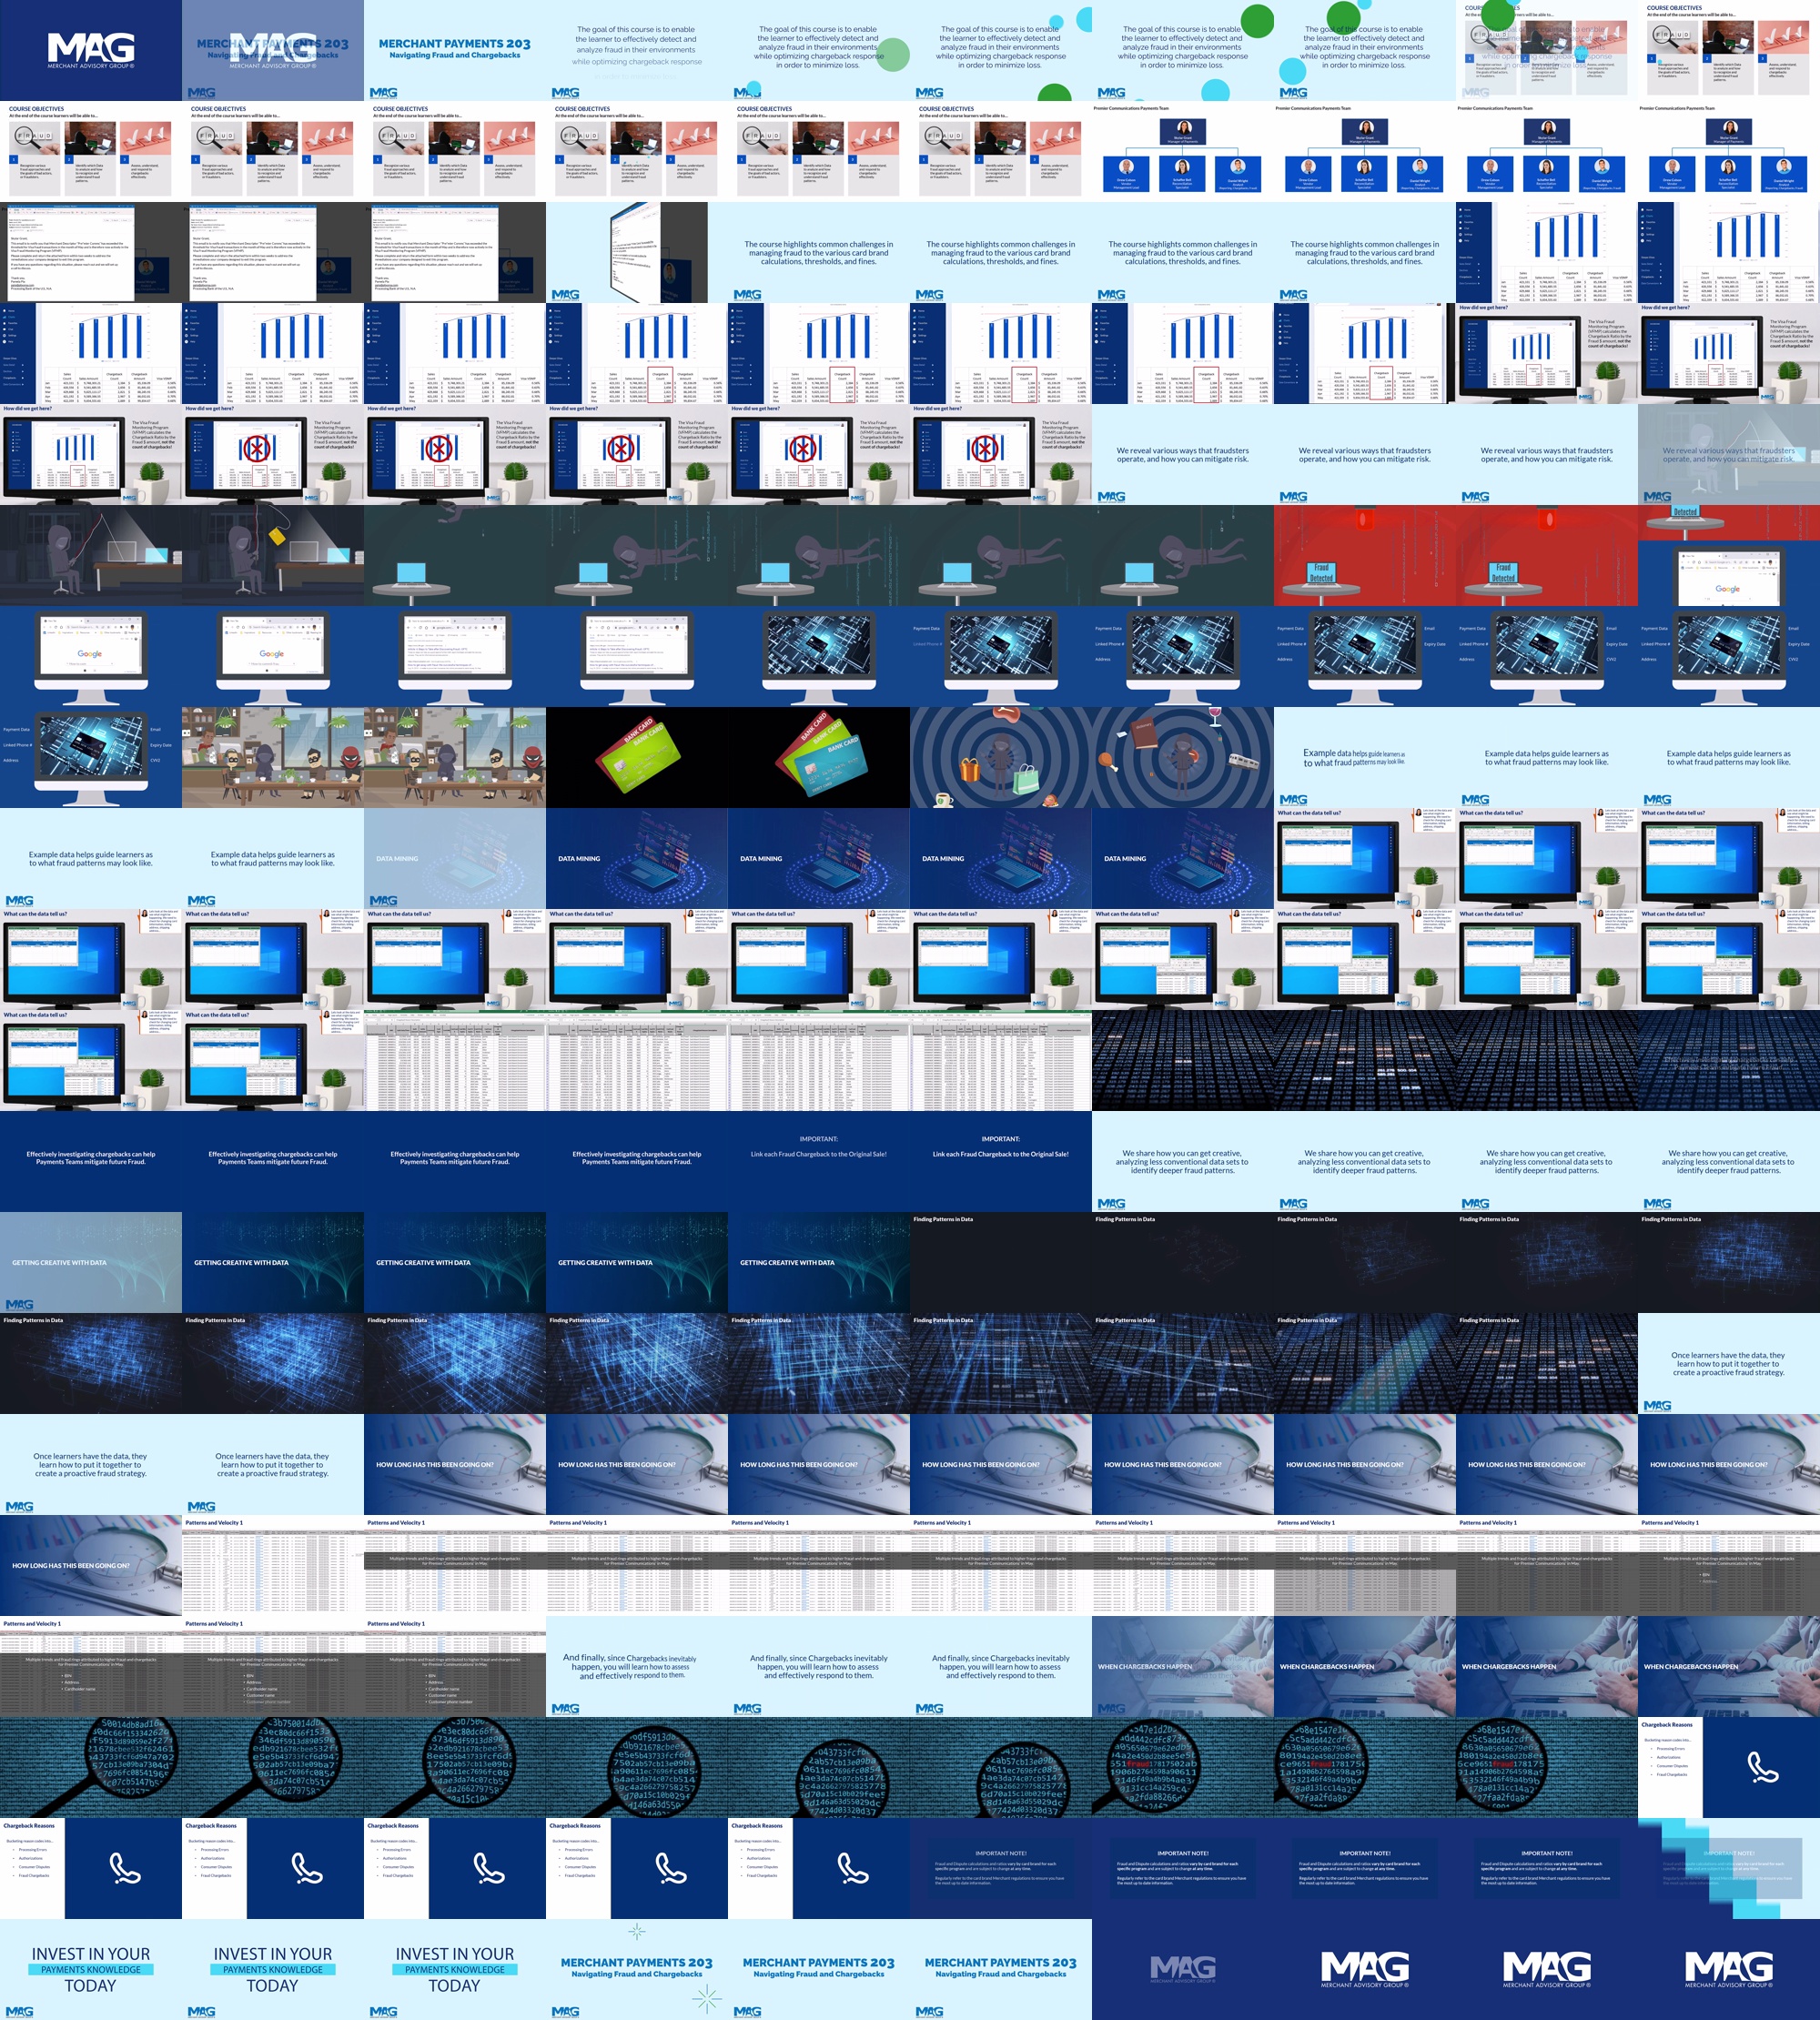Select the faded Data Mining frame with MAG logo
The width and height of the screenshot is (1820, 2020).
[455, 859]
